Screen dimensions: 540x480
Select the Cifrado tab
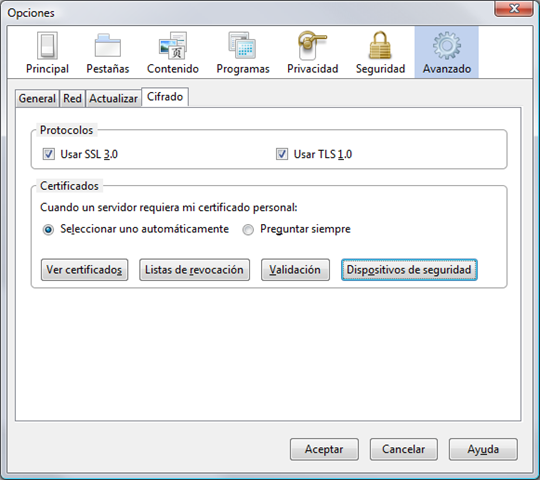click(x=165, y=97)
